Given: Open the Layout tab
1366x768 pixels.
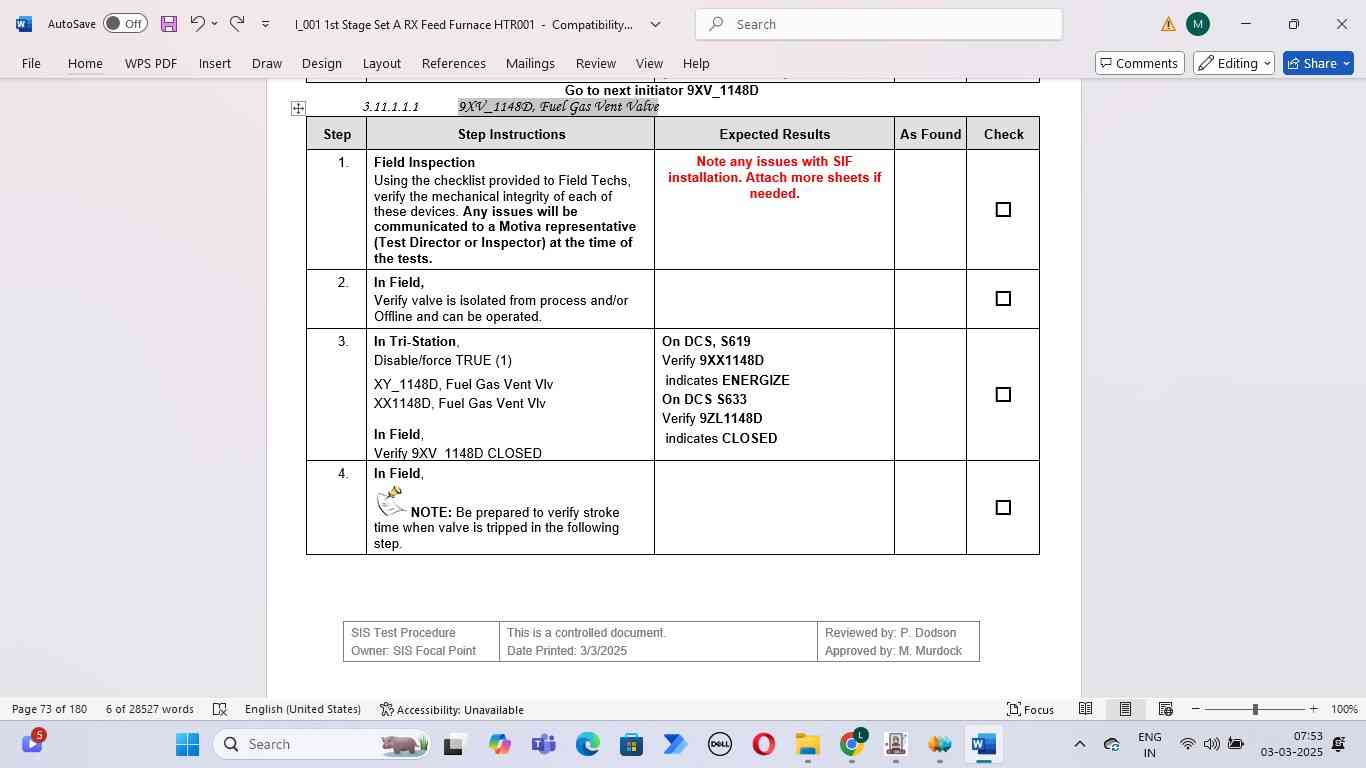Looking at the screenshot, I should (382, 63).
